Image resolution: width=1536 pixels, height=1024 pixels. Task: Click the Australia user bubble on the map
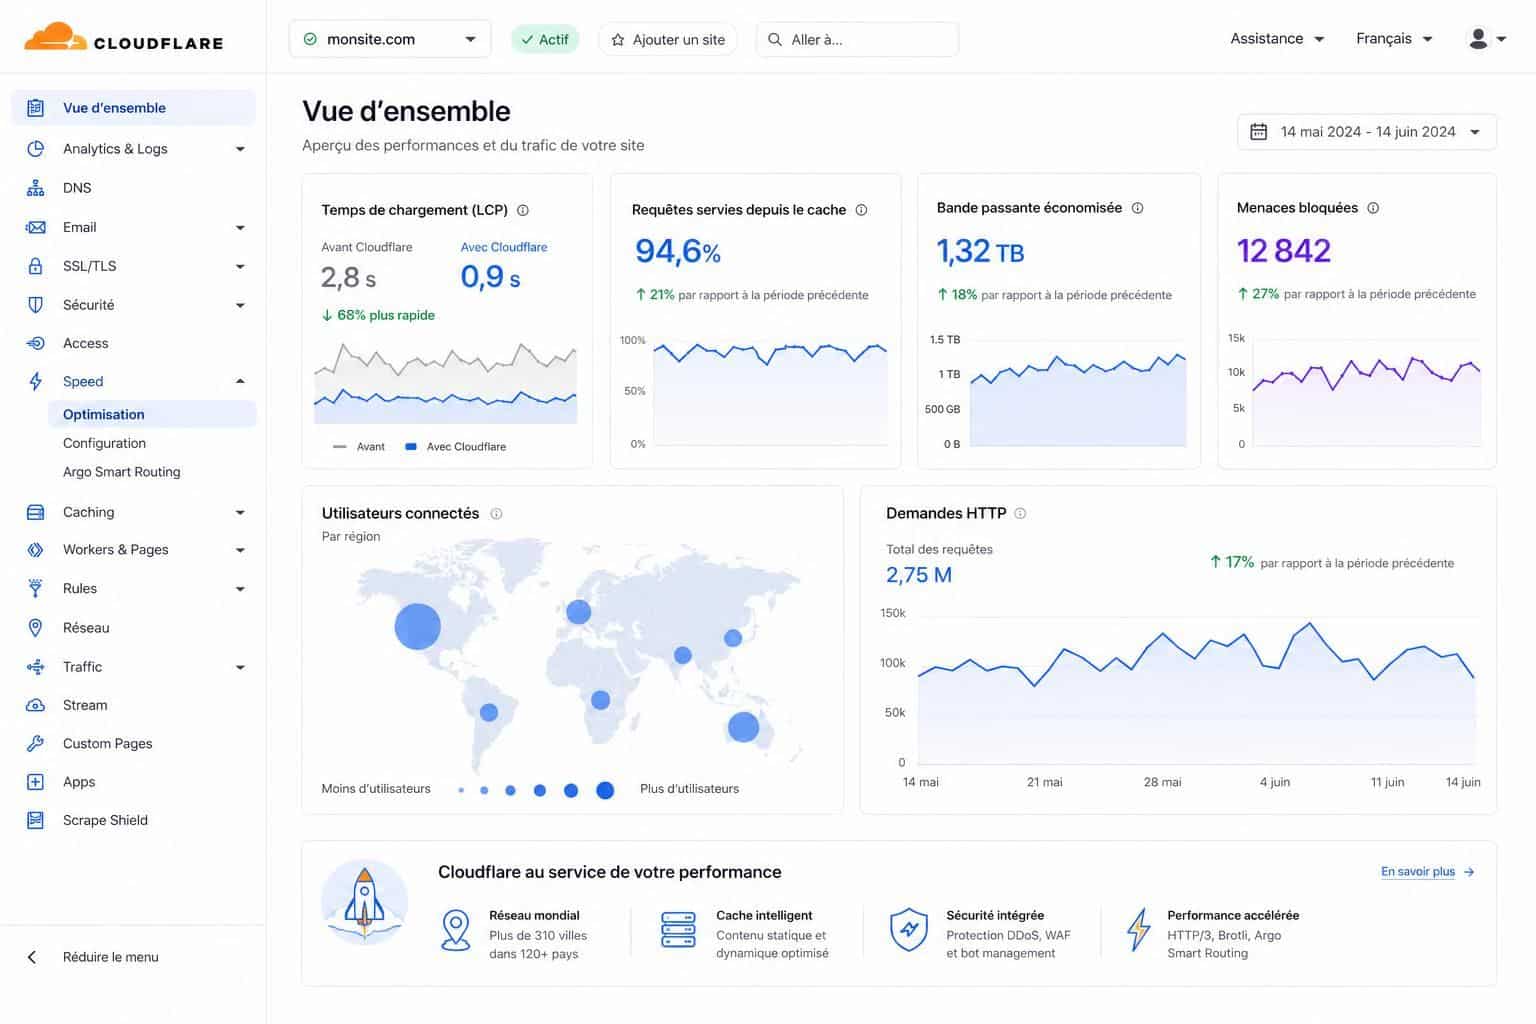click(743, 727)
